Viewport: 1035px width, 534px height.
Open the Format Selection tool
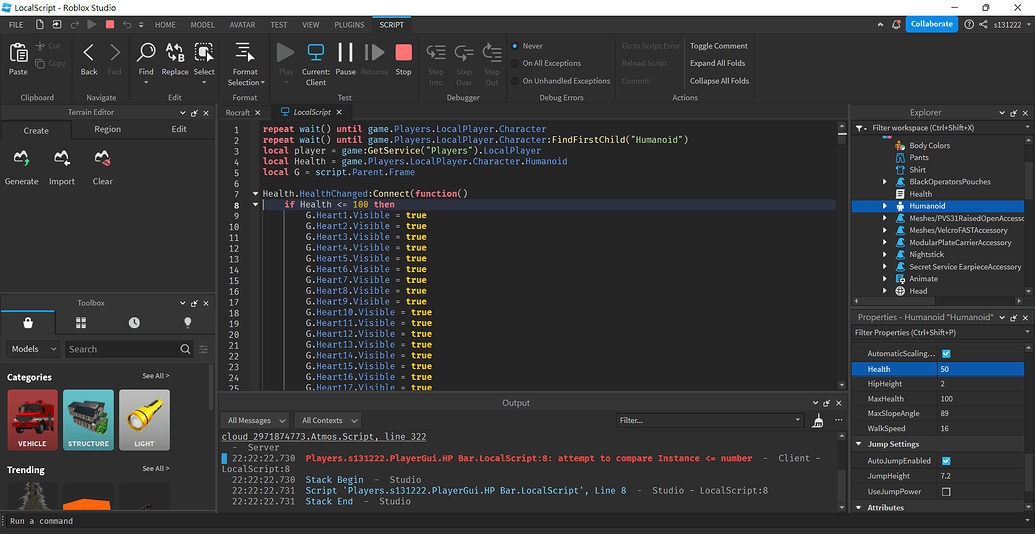click(245, 53)
